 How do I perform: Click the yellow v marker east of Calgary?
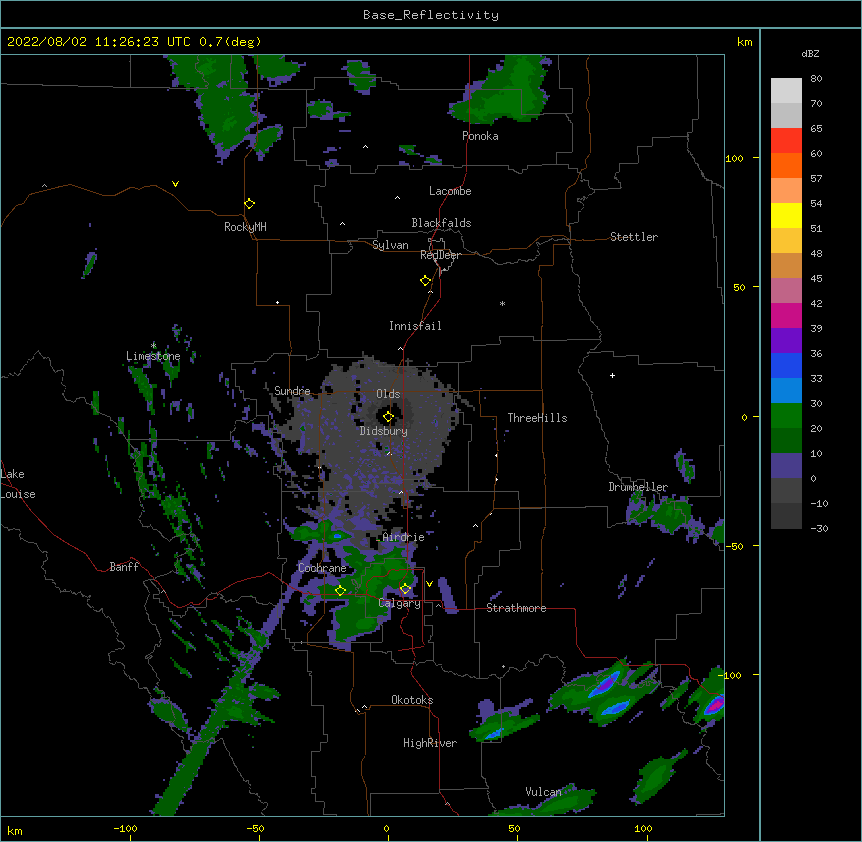coord(429,584)
